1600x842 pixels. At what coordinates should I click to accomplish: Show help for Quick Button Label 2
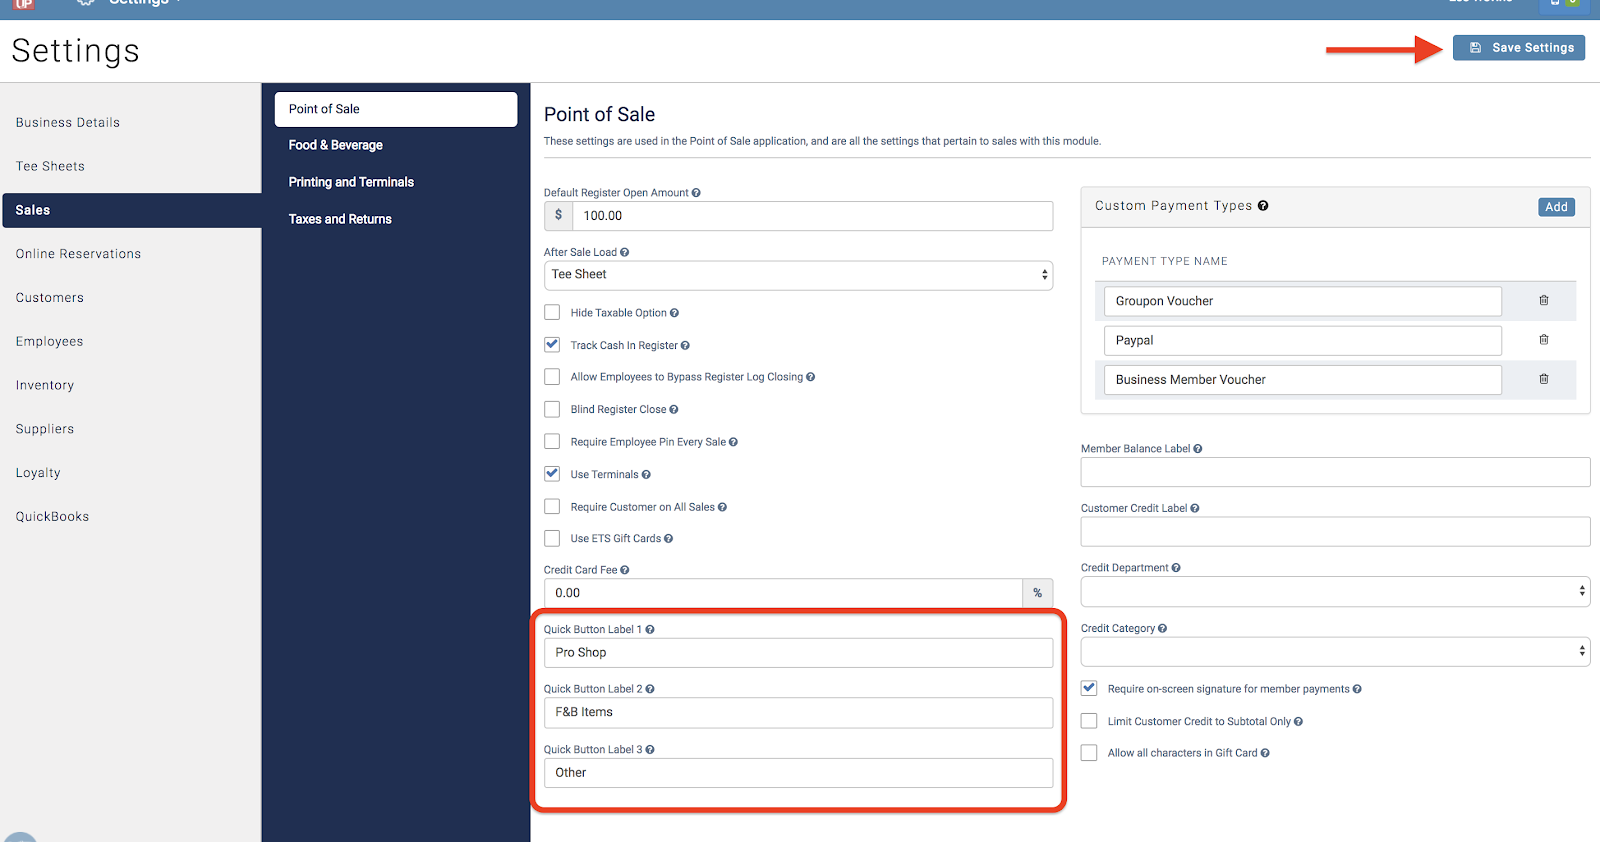tap(650, 689)
